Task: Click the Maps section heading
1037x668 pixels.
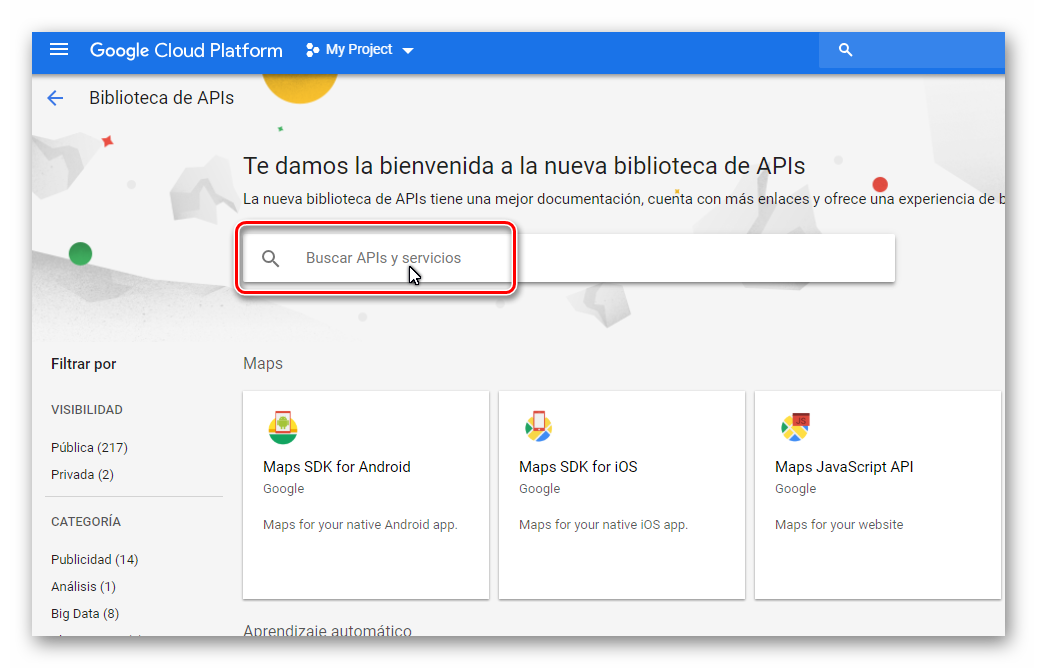Action: pos(263,364)
